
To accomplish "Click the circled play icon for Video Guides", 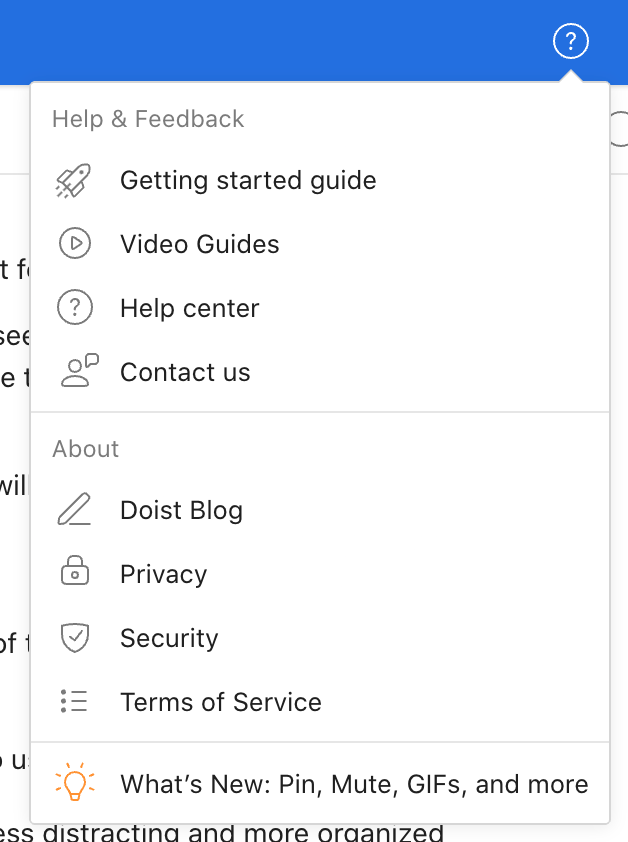I will pos(75,244).
